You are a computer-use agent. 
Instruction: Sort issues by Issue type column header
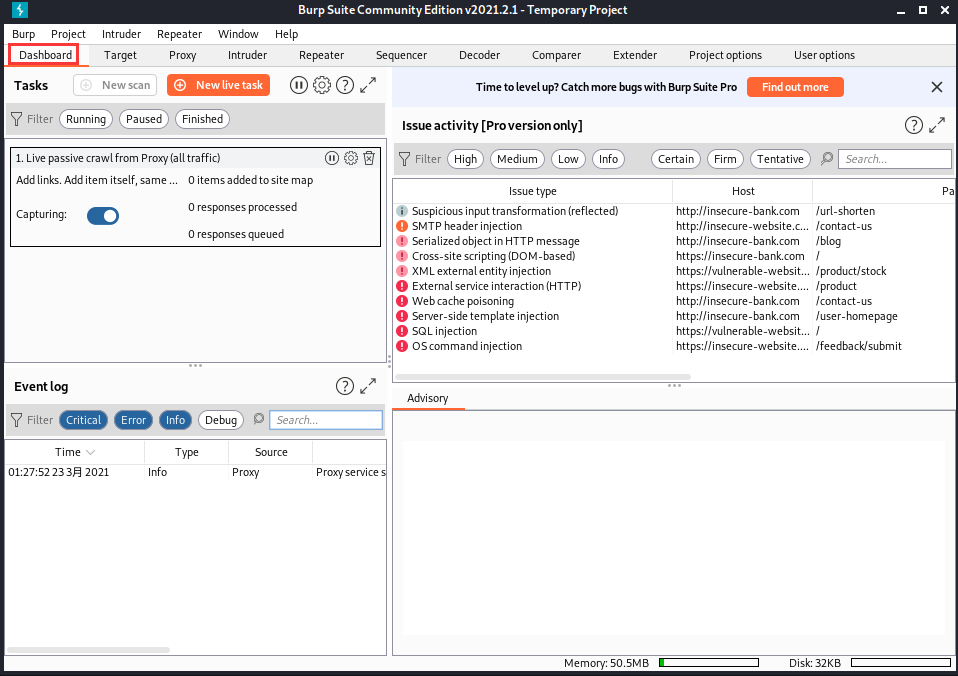pos(533,191)
